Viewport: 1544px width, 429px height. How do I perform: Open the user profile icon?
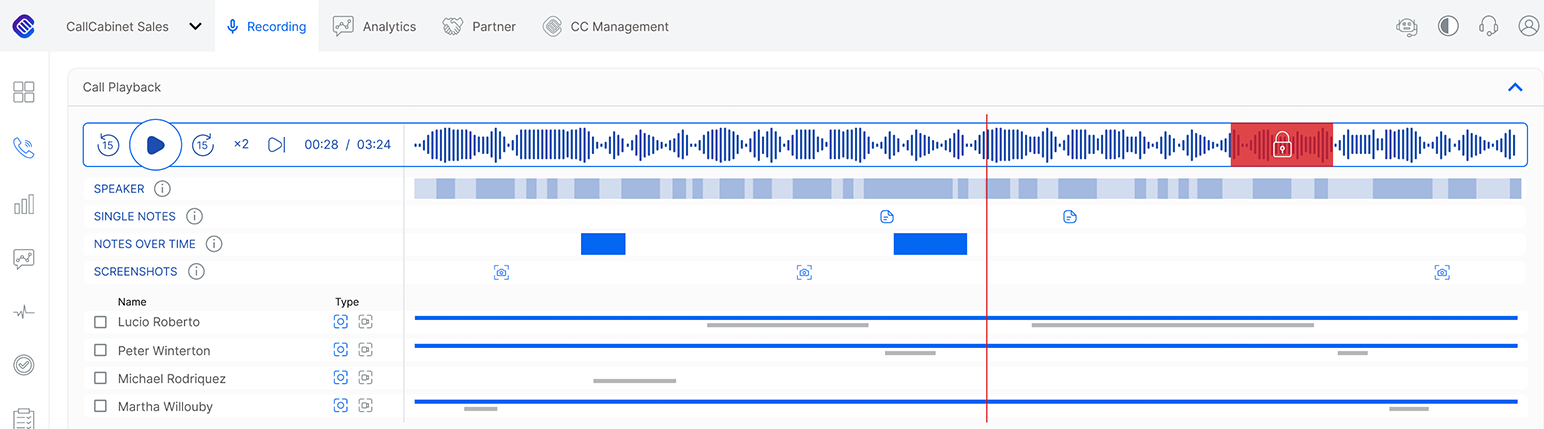click(1528, 26)
